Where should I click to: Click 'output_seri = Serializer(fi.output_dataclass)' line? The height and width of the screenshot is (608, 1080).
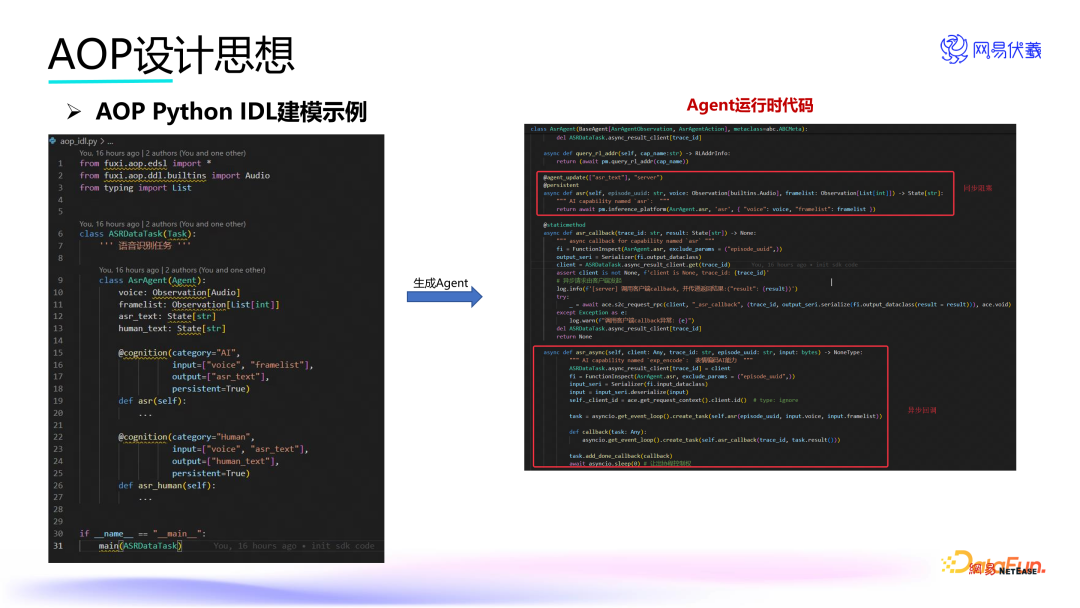(629, 257)
